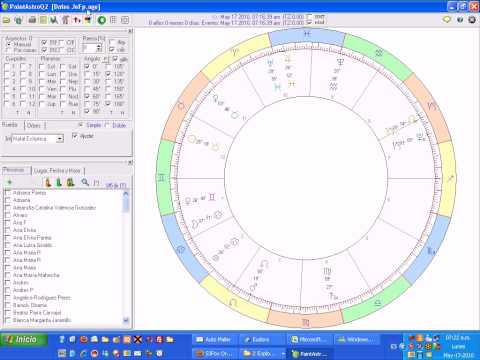Image resolution: width=480 pixels, height=360 pixels.
Task: Click the Aquarius glyph on the green ring segment
Action: tap(379, 52)
